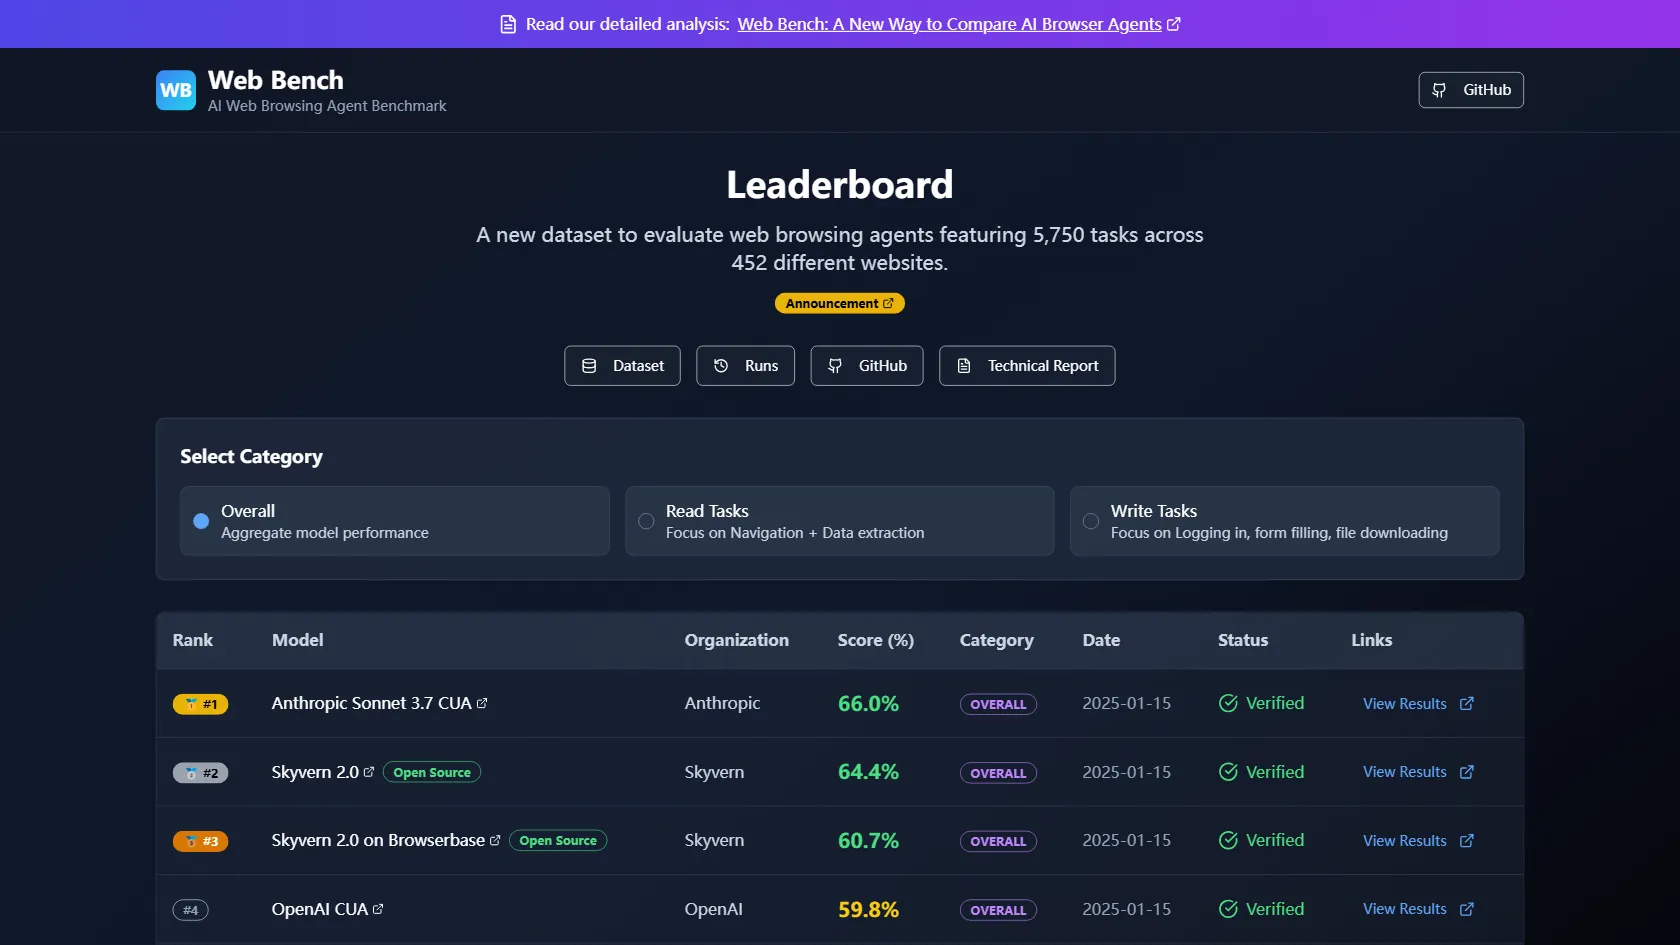Click the rank #2 medal badge

pos(200,773)
